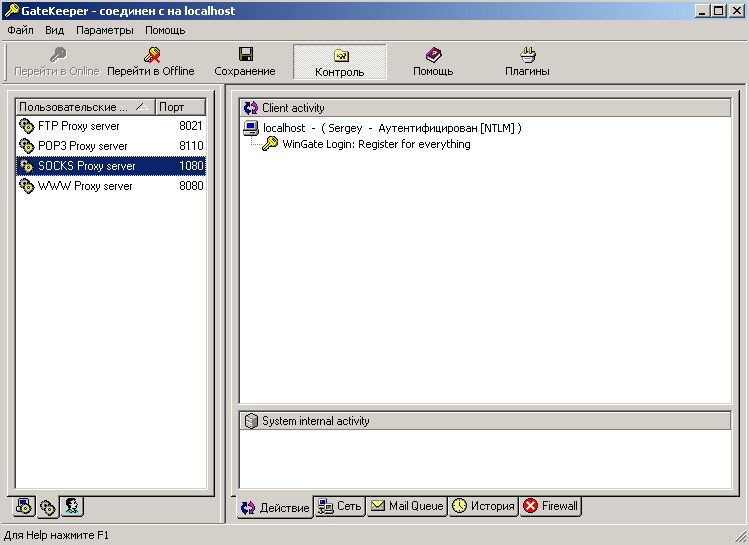The height and width of the screenshot is (545, 749).
Task: Sort by Пользовательские column header
Action: click(x=86, y=107)
